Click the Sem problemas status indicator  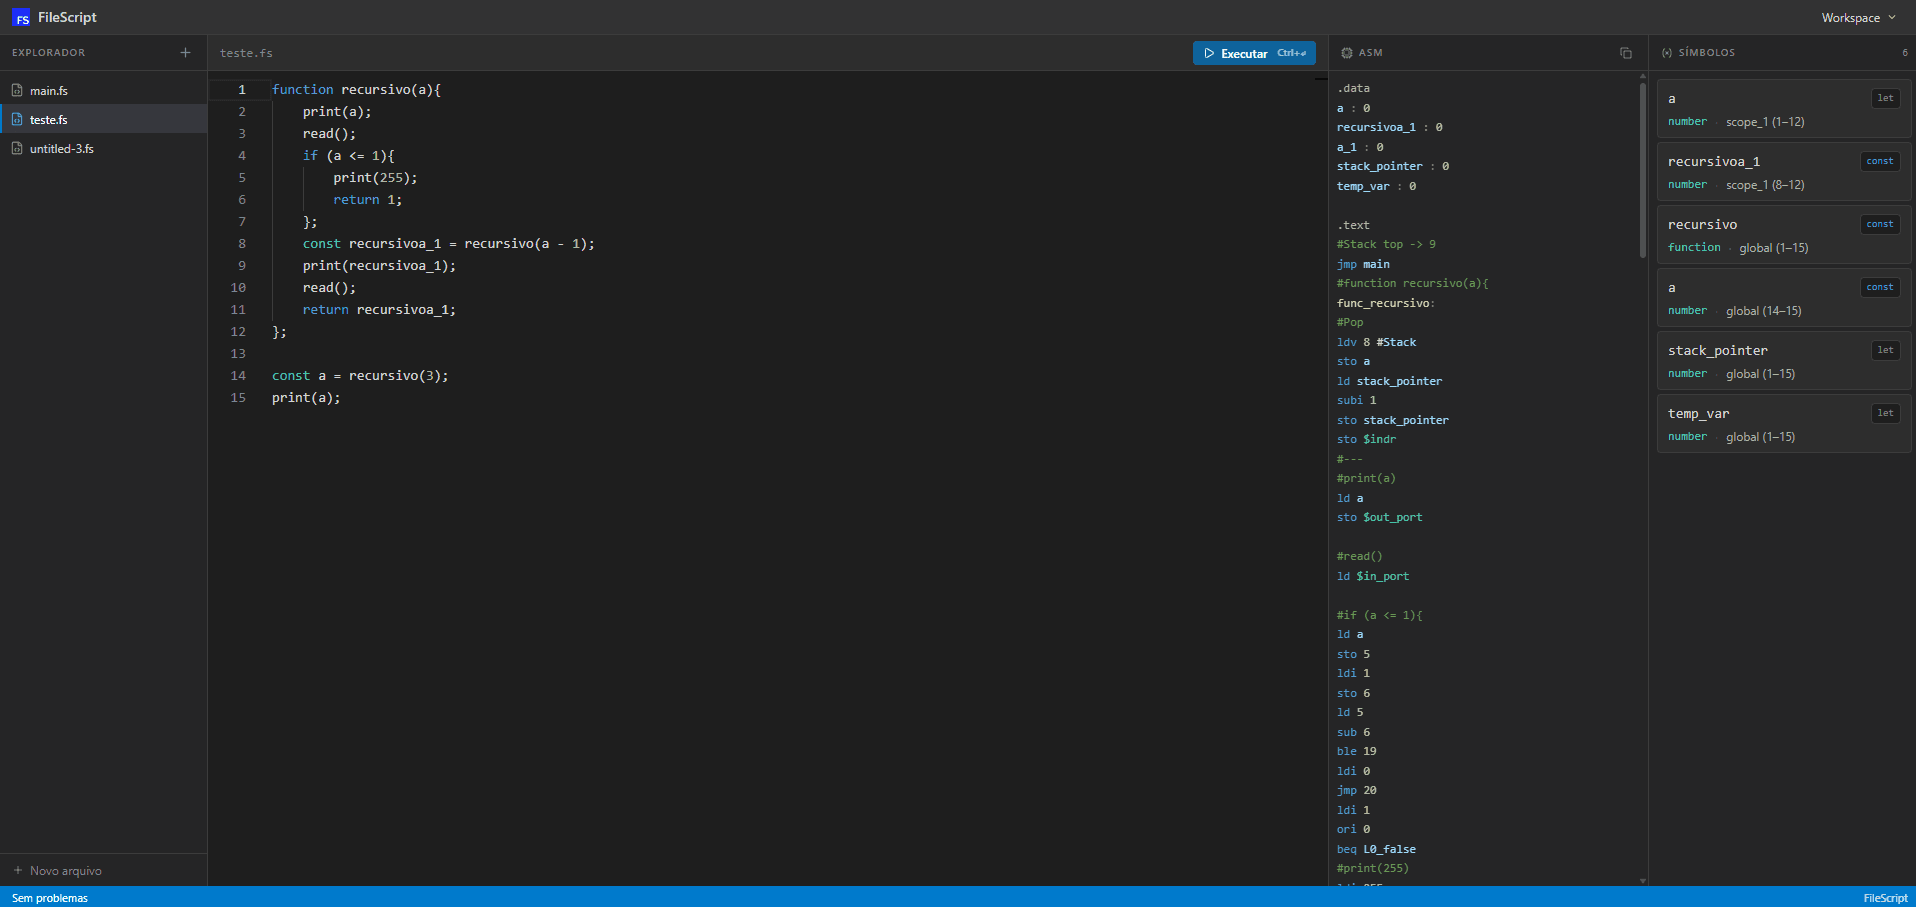pos(50,898)
